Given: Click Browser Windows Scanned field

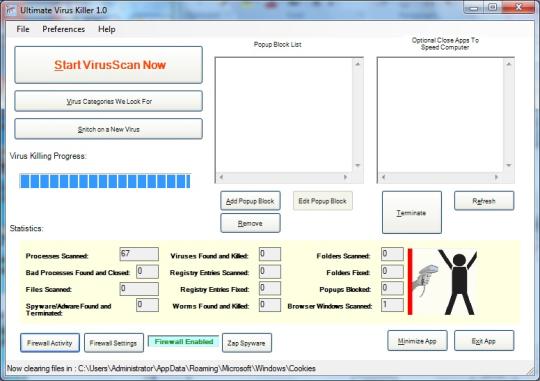Looking at the screenshot, I should coord(392,305).
